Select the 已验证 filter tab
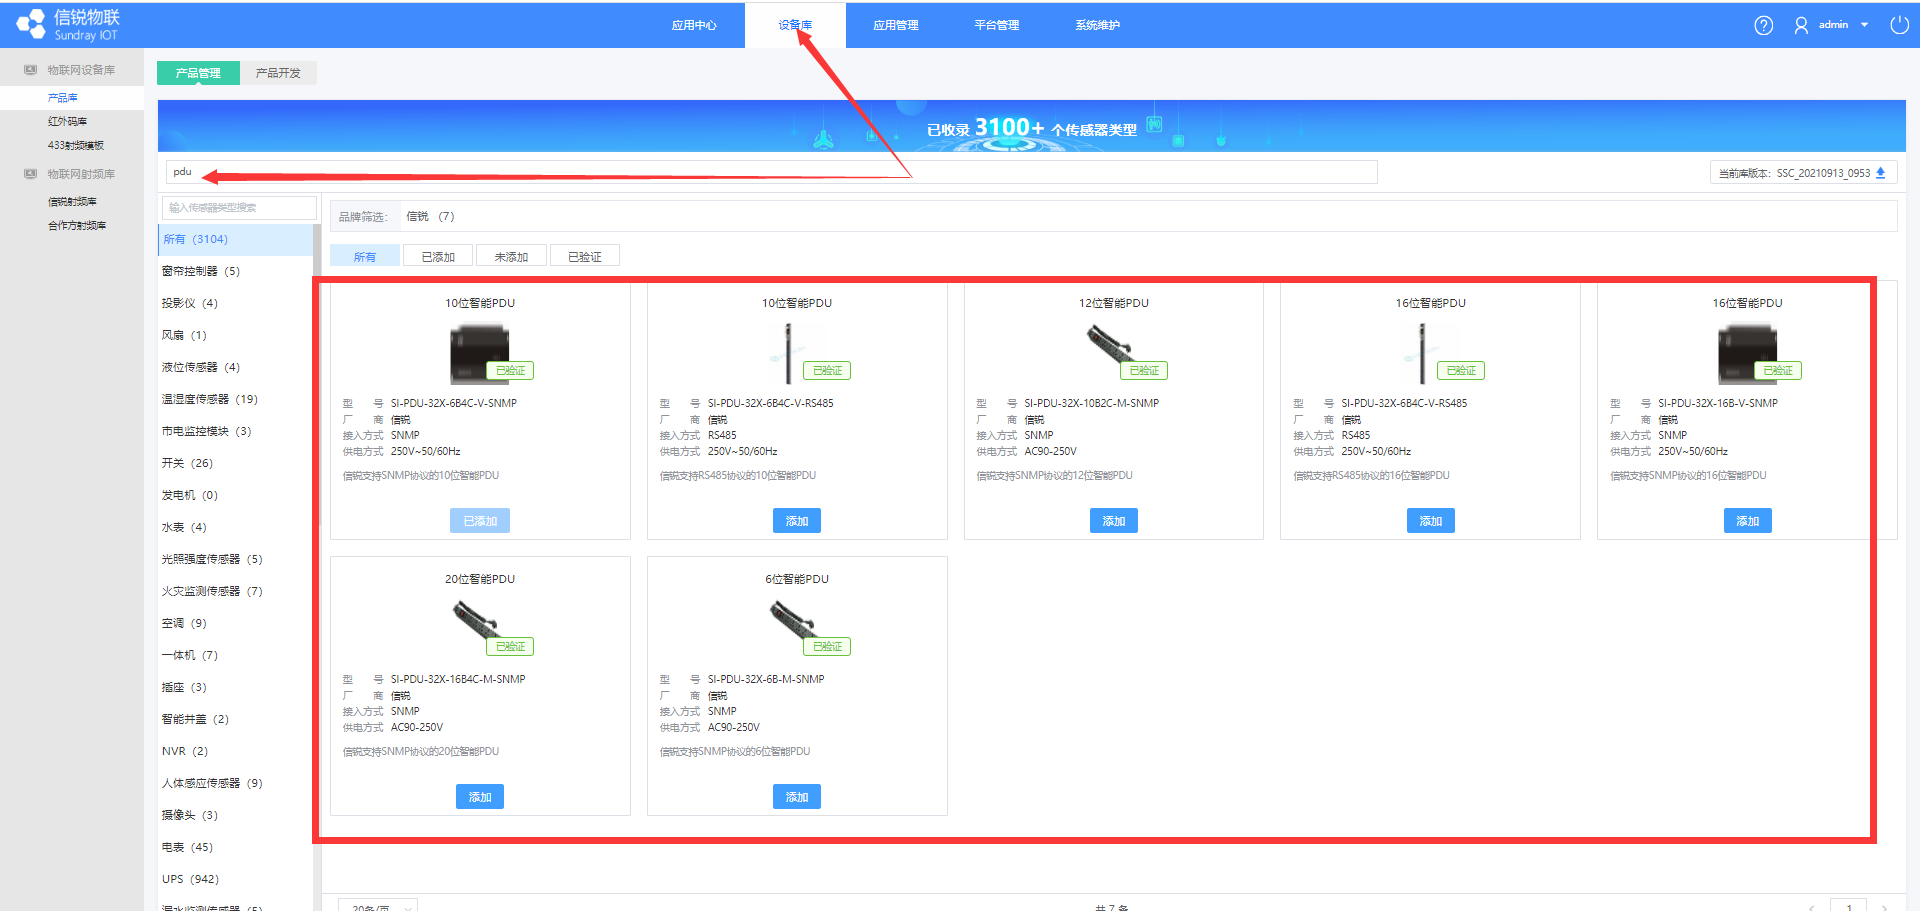1920x911 pixels. (585, 257)
